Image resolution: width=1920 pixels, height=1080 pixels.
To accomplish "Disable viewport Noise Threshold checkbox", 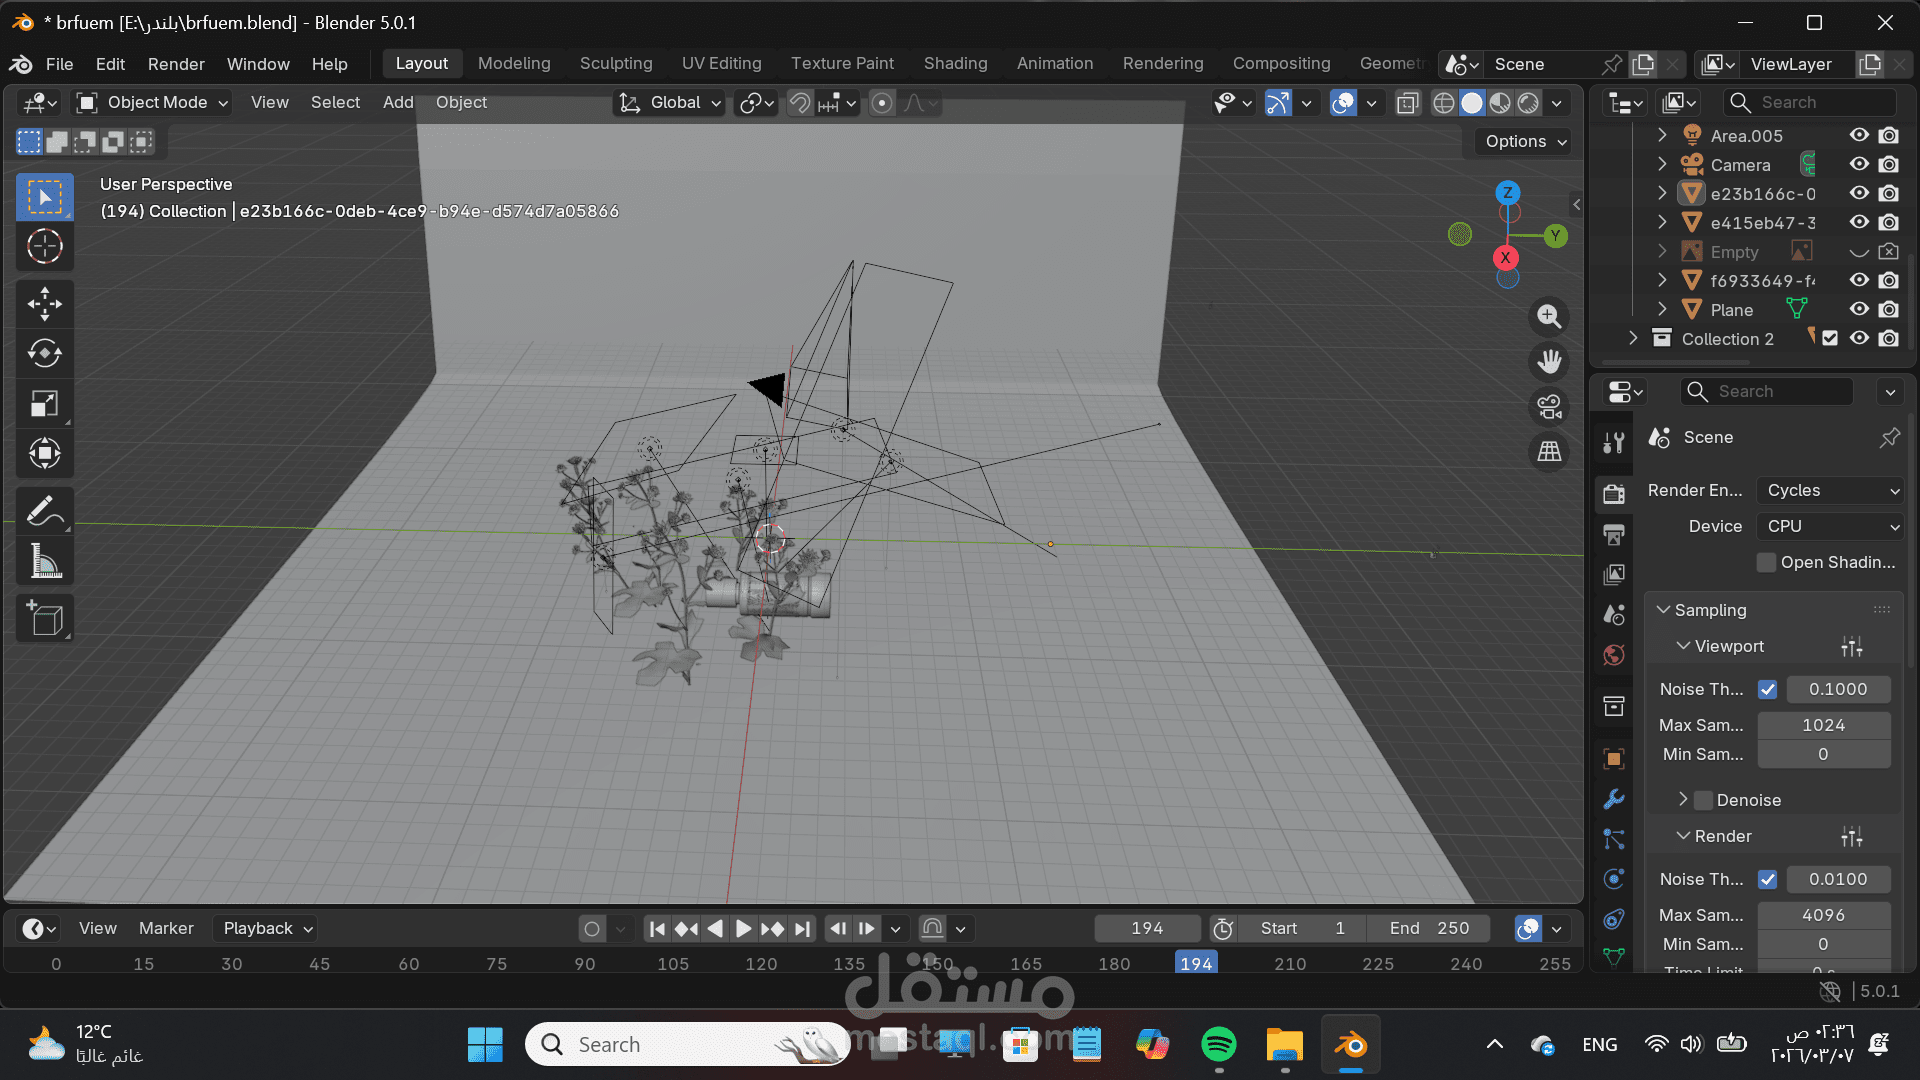I will tap(1767, 689).
